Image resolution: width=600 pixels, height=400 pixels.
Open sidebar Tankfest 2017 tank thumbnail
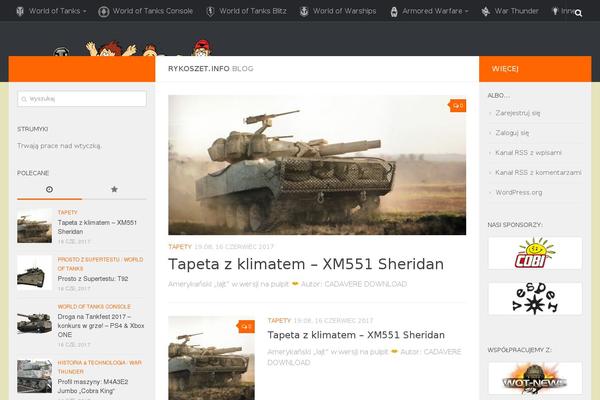[x=34, y=320]
